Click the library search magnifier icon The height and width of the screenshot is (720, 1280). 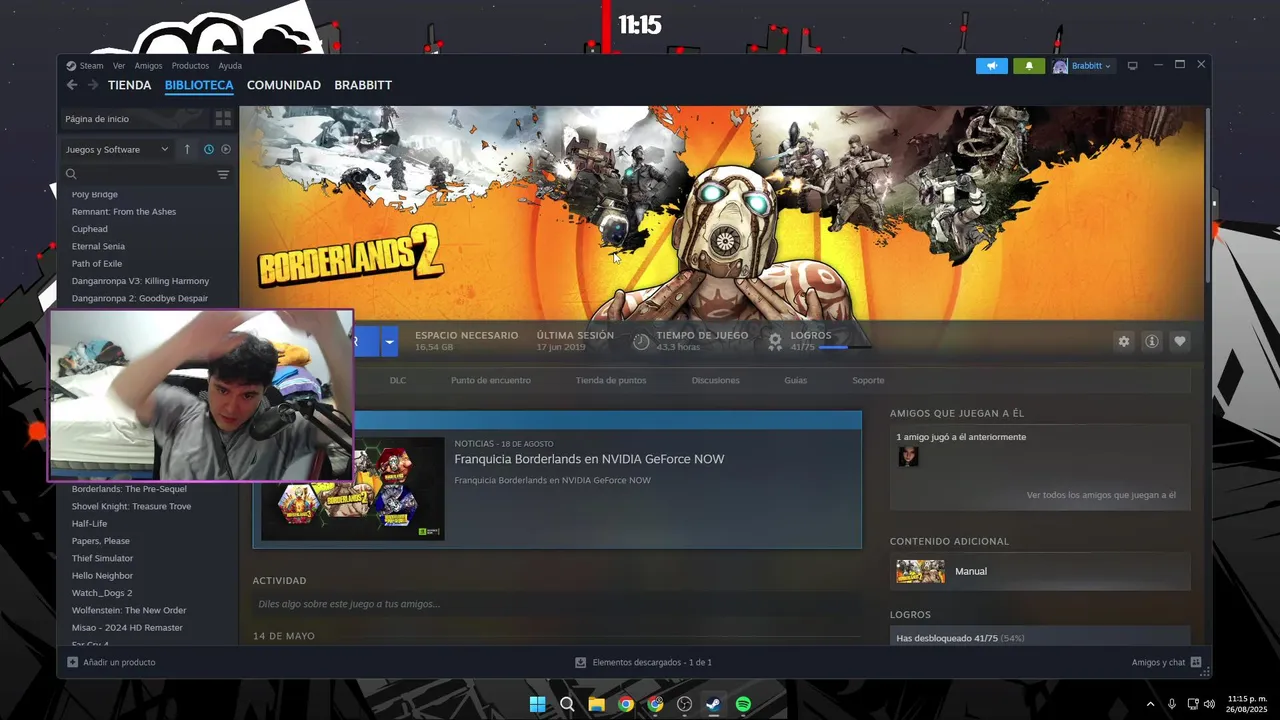coord(71,174)
